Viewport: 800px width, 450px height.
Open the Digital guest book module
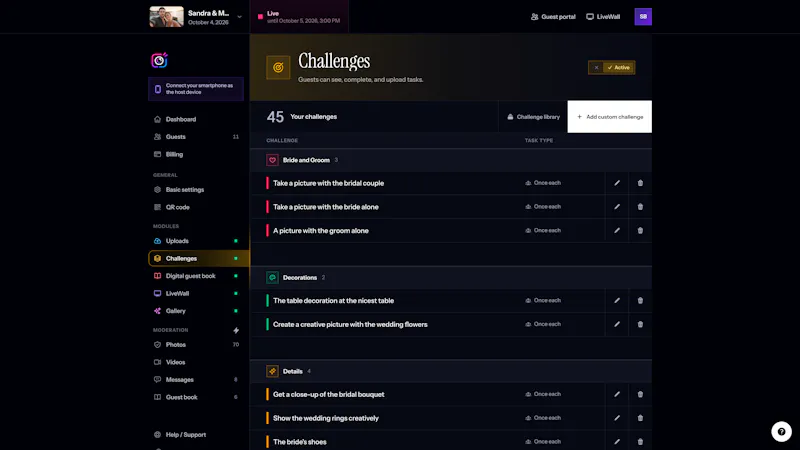tap(196, 276)
